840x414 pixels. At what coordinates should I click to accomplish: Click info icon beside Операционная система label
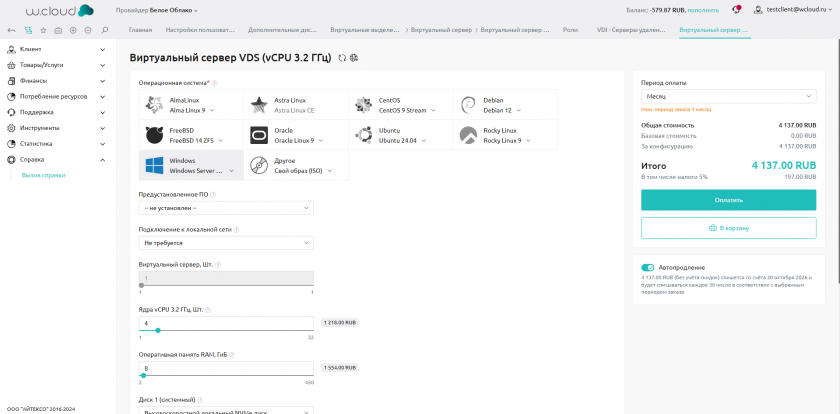pos(214,83)
